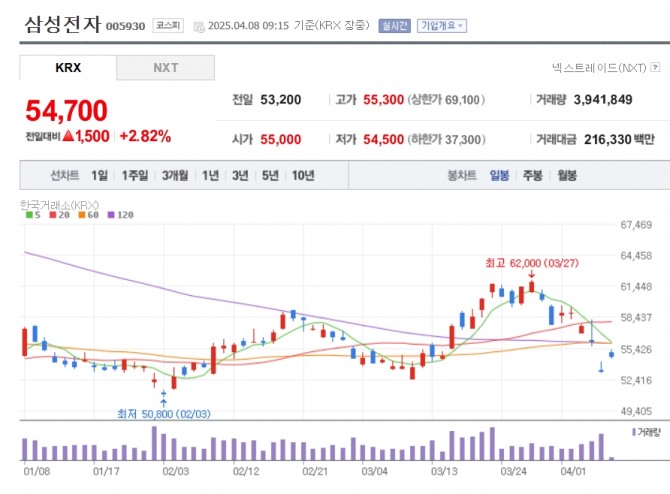Click the stock code 005930
Viewport: 670px width, 494px height.
(x=125, y=26)
